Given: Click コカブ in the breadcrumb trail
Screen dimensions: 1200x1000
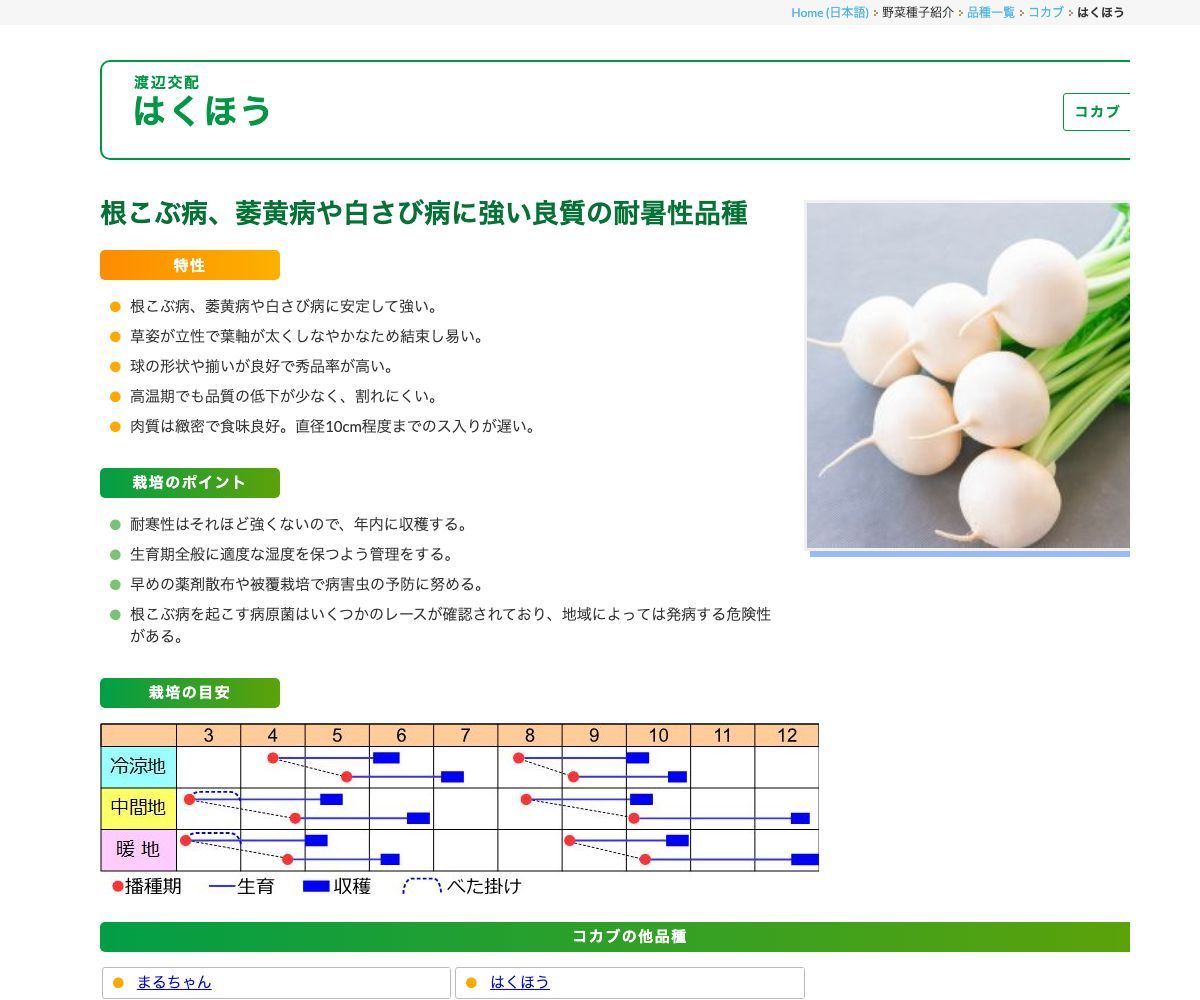Looking at the screenshot, I should click(x=1045, y=13).
